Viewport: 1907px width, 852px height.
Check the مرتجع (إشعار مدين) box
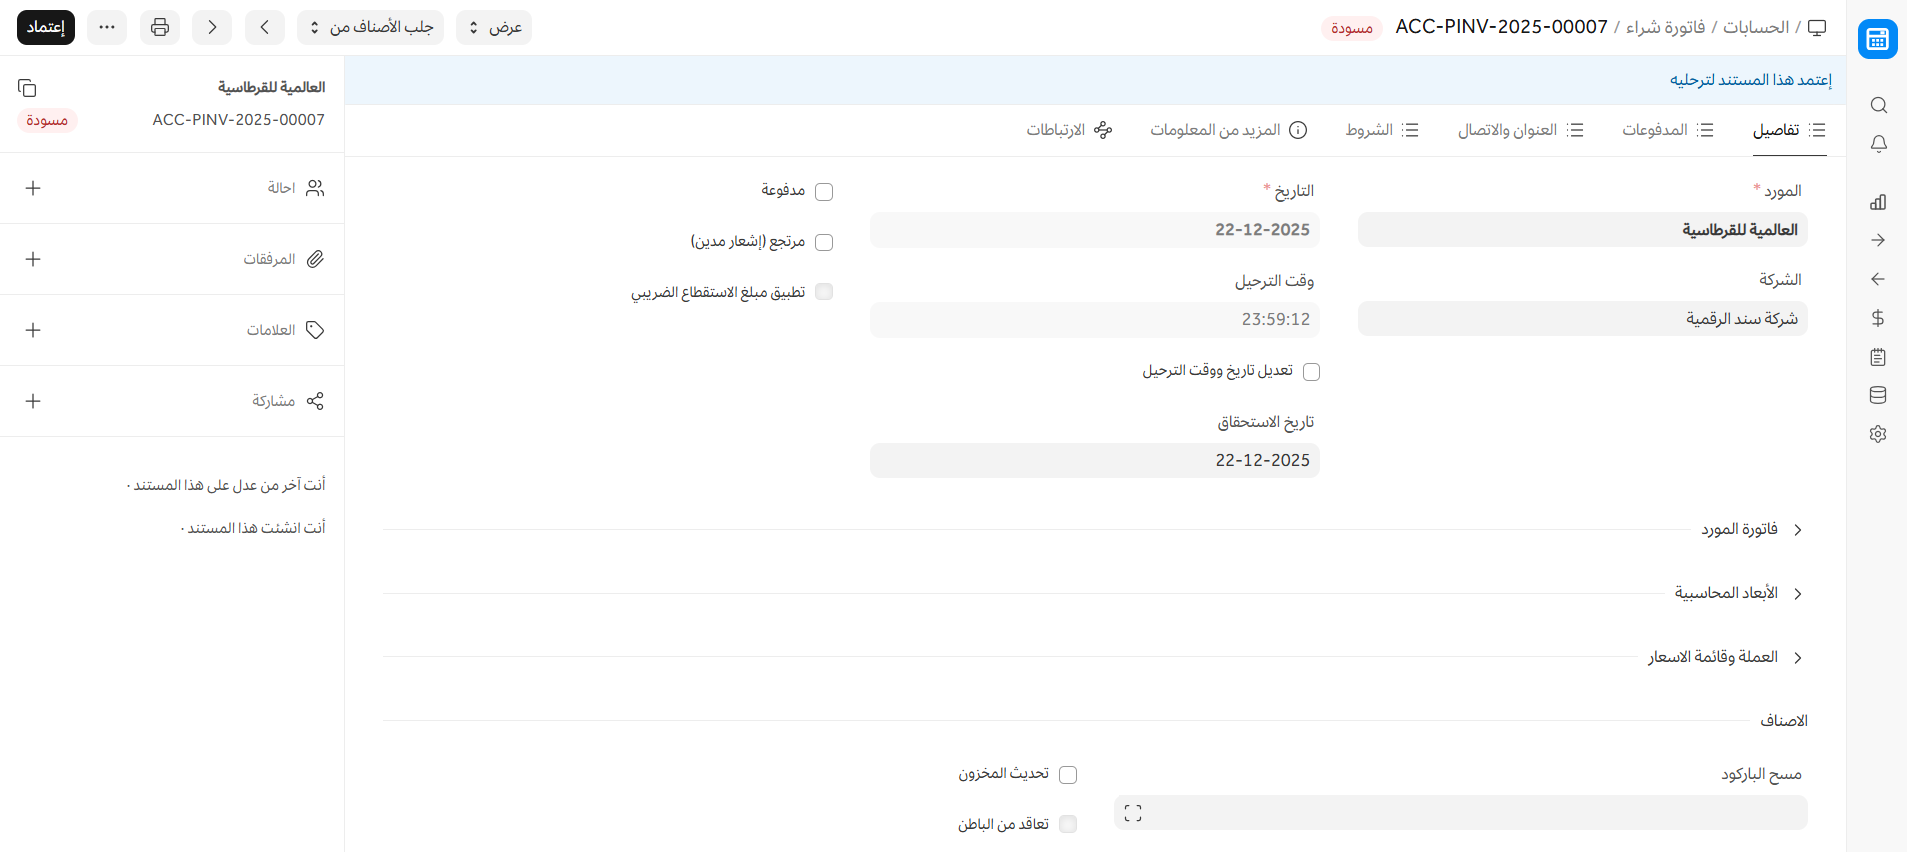pos(824,242)
